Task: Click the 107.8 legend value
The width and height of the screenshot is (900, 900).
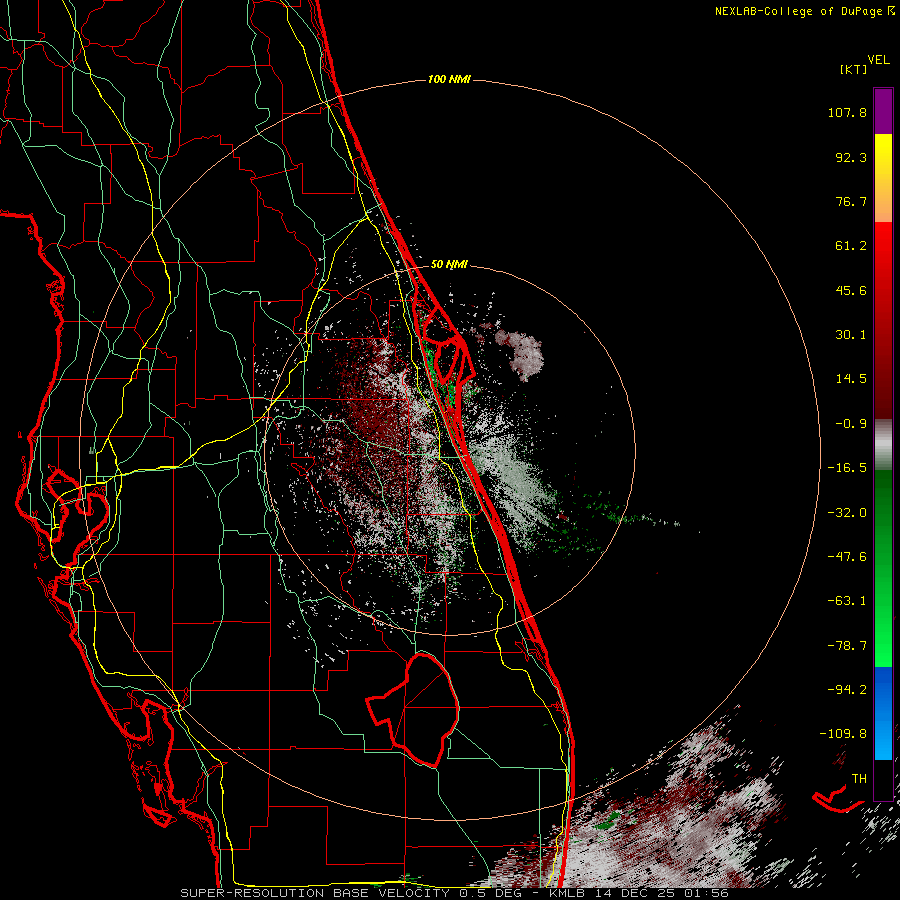Action: point(847,112)
